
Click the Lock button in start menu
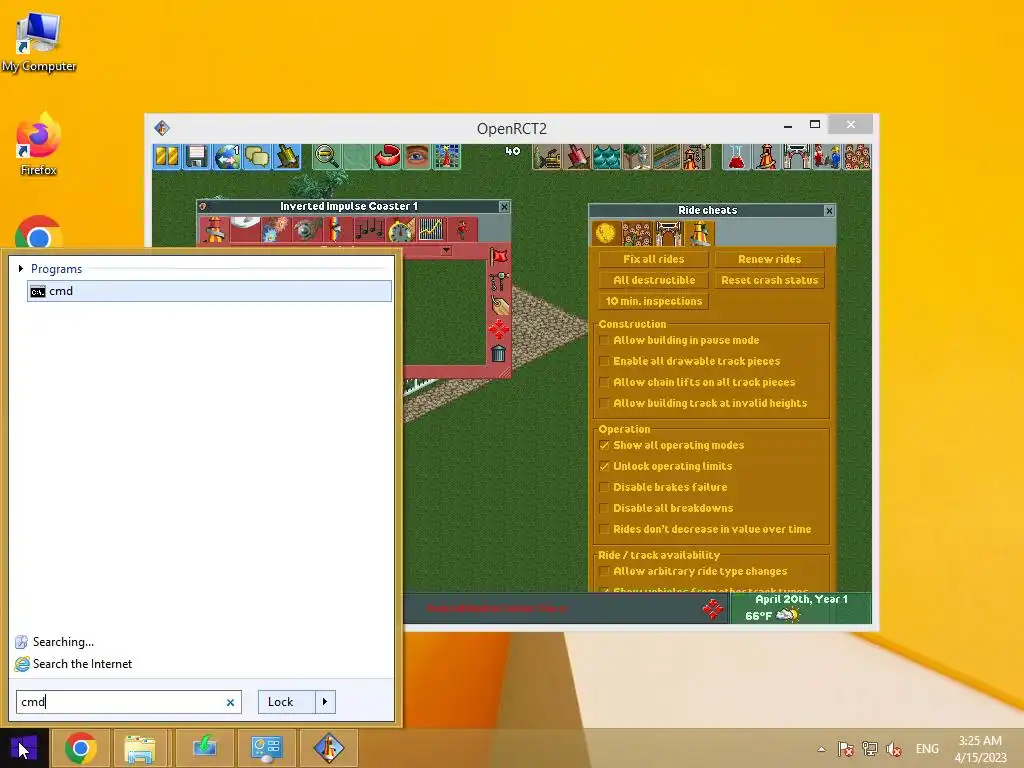click(287, 702)
